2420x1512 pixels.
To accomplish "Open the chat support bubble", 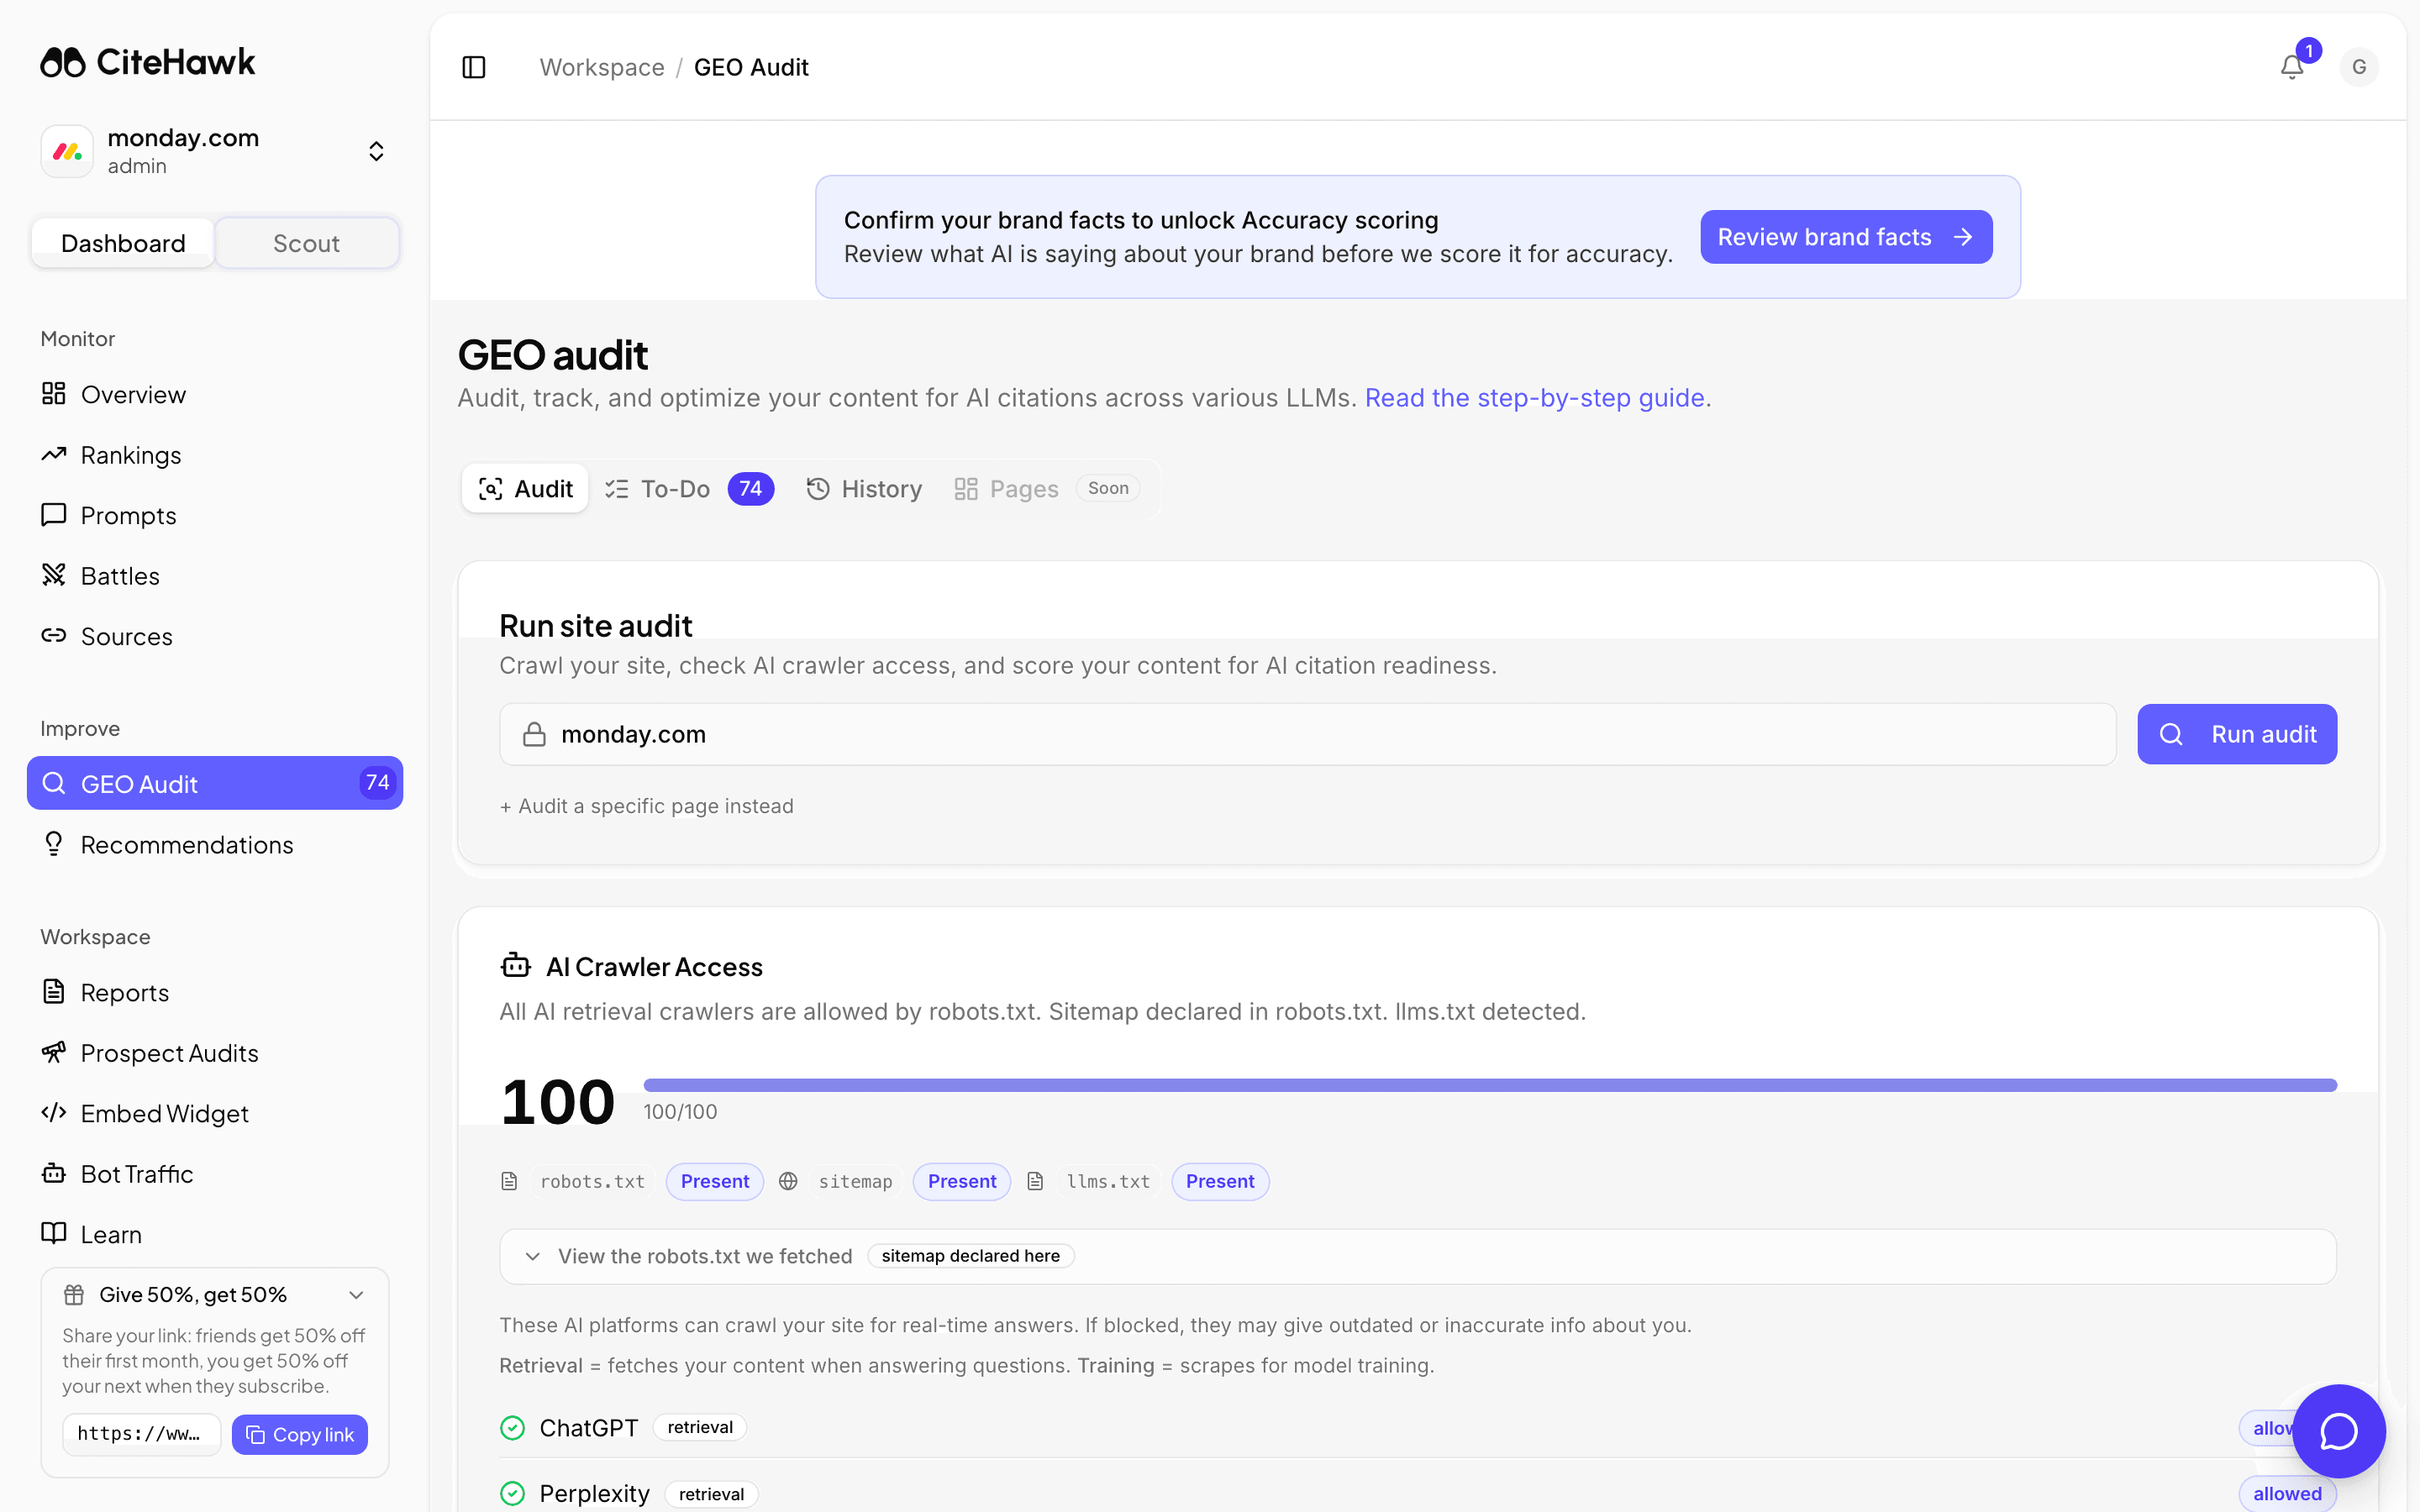I will coord(2339,1431).
